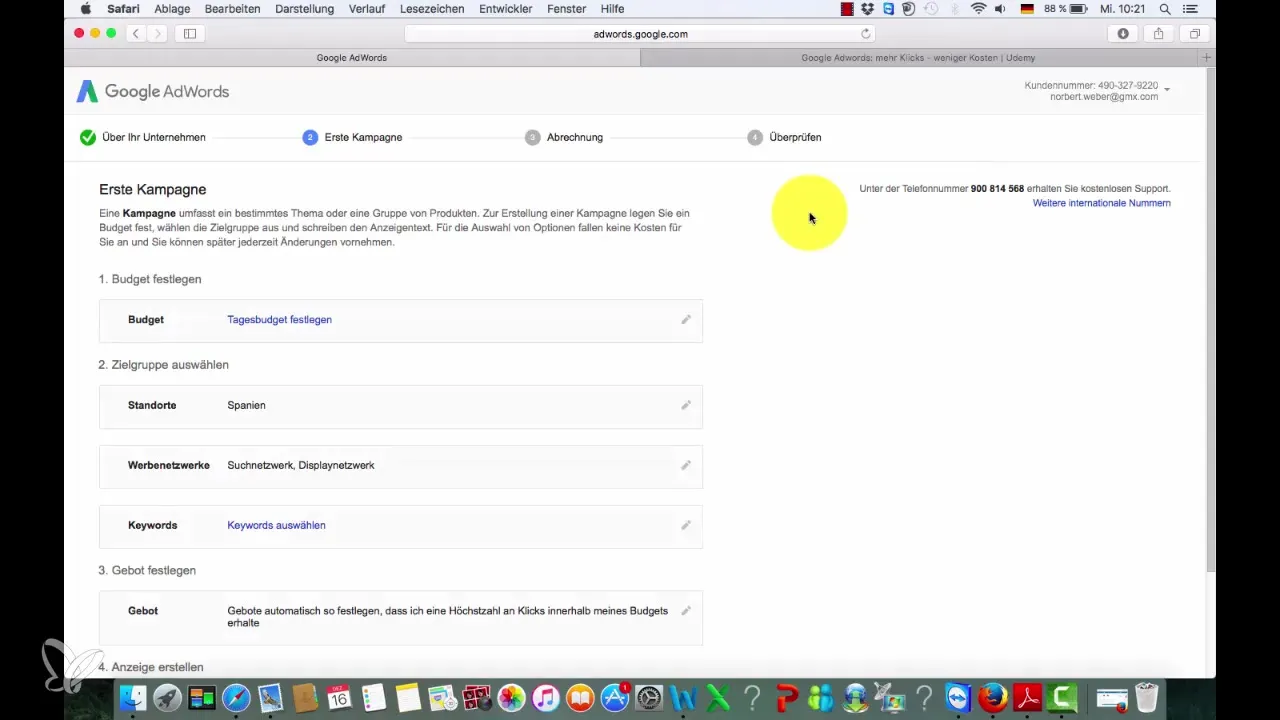Click the volume icon in menu bar

(x=1002, y=9)
